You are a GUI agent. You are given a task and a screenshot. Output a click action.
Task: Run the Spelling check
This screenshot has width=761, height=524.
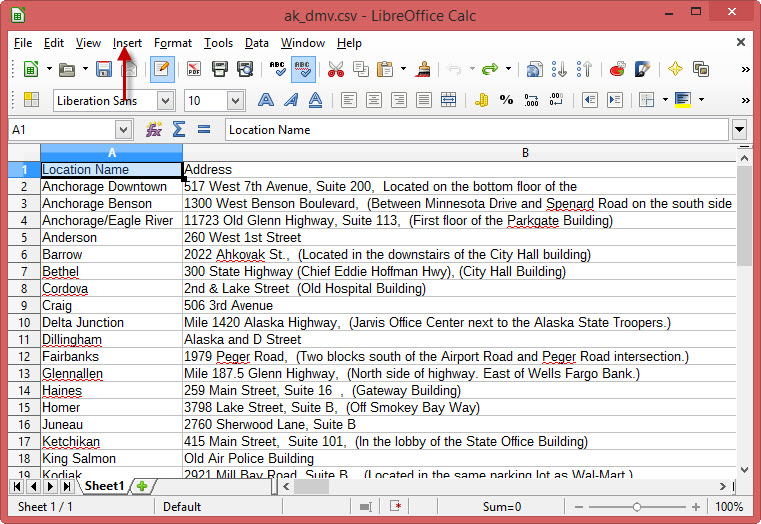click(278, 69)
